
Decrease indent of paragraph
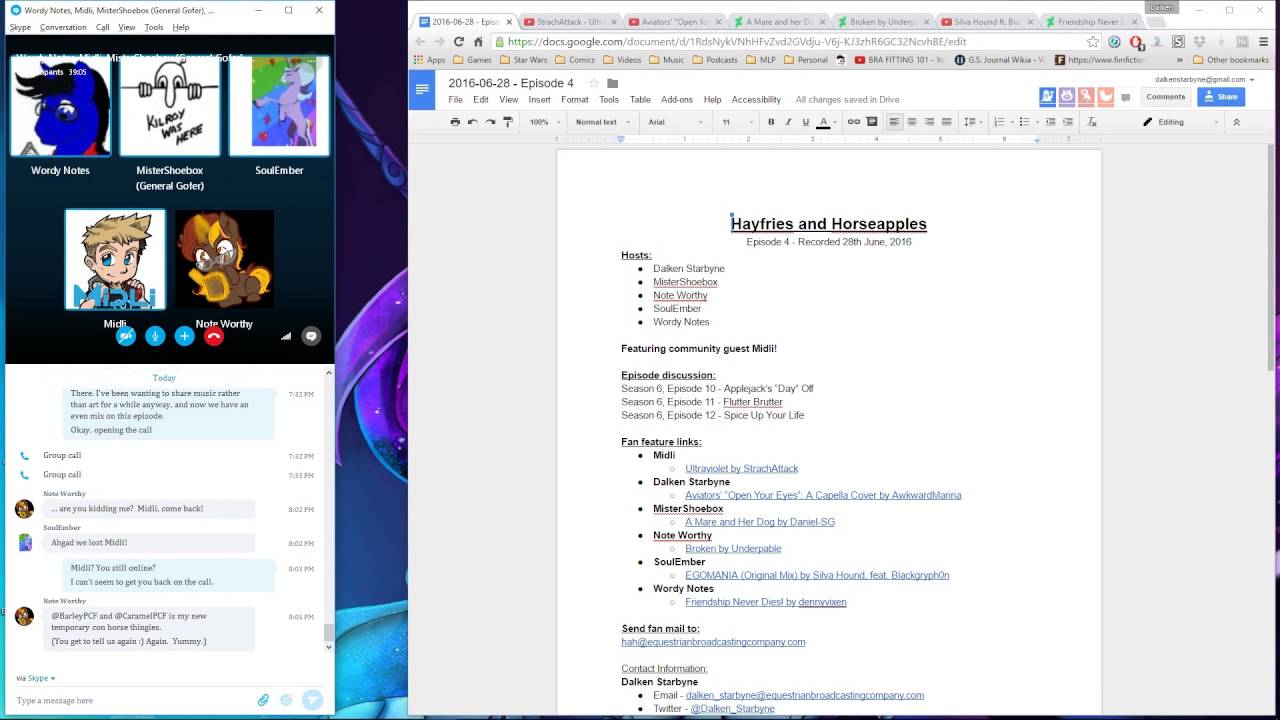tap(1050, 122)
